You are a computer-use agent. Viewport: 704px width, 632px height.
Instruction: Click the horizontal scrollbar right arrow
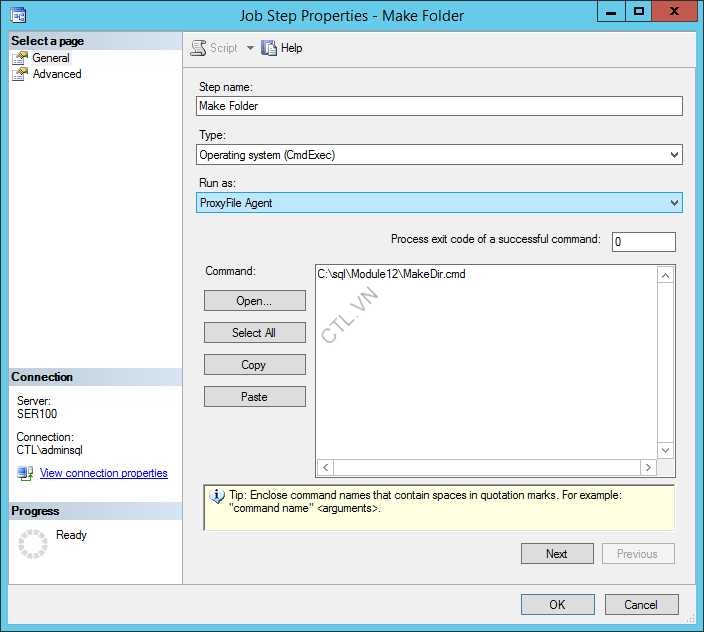point(648,467)
